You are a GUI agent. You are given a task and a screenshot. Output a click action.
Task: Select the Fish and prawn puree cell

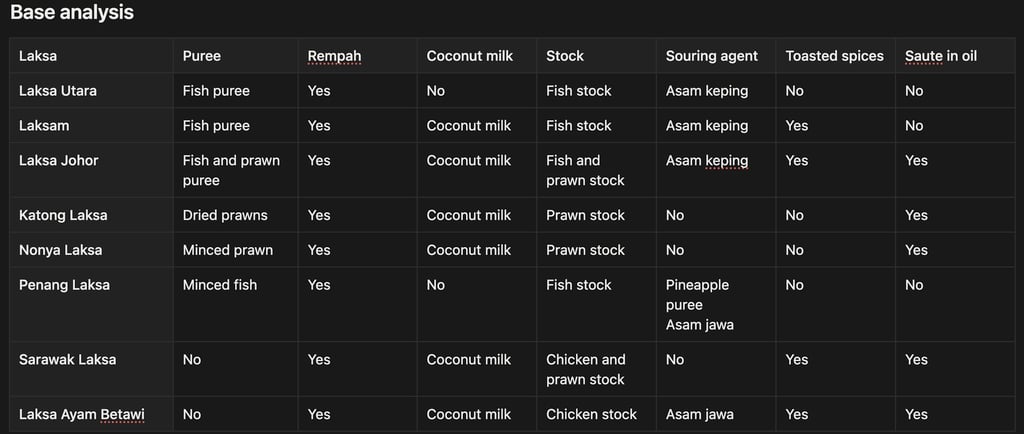[x=231, y=170]
